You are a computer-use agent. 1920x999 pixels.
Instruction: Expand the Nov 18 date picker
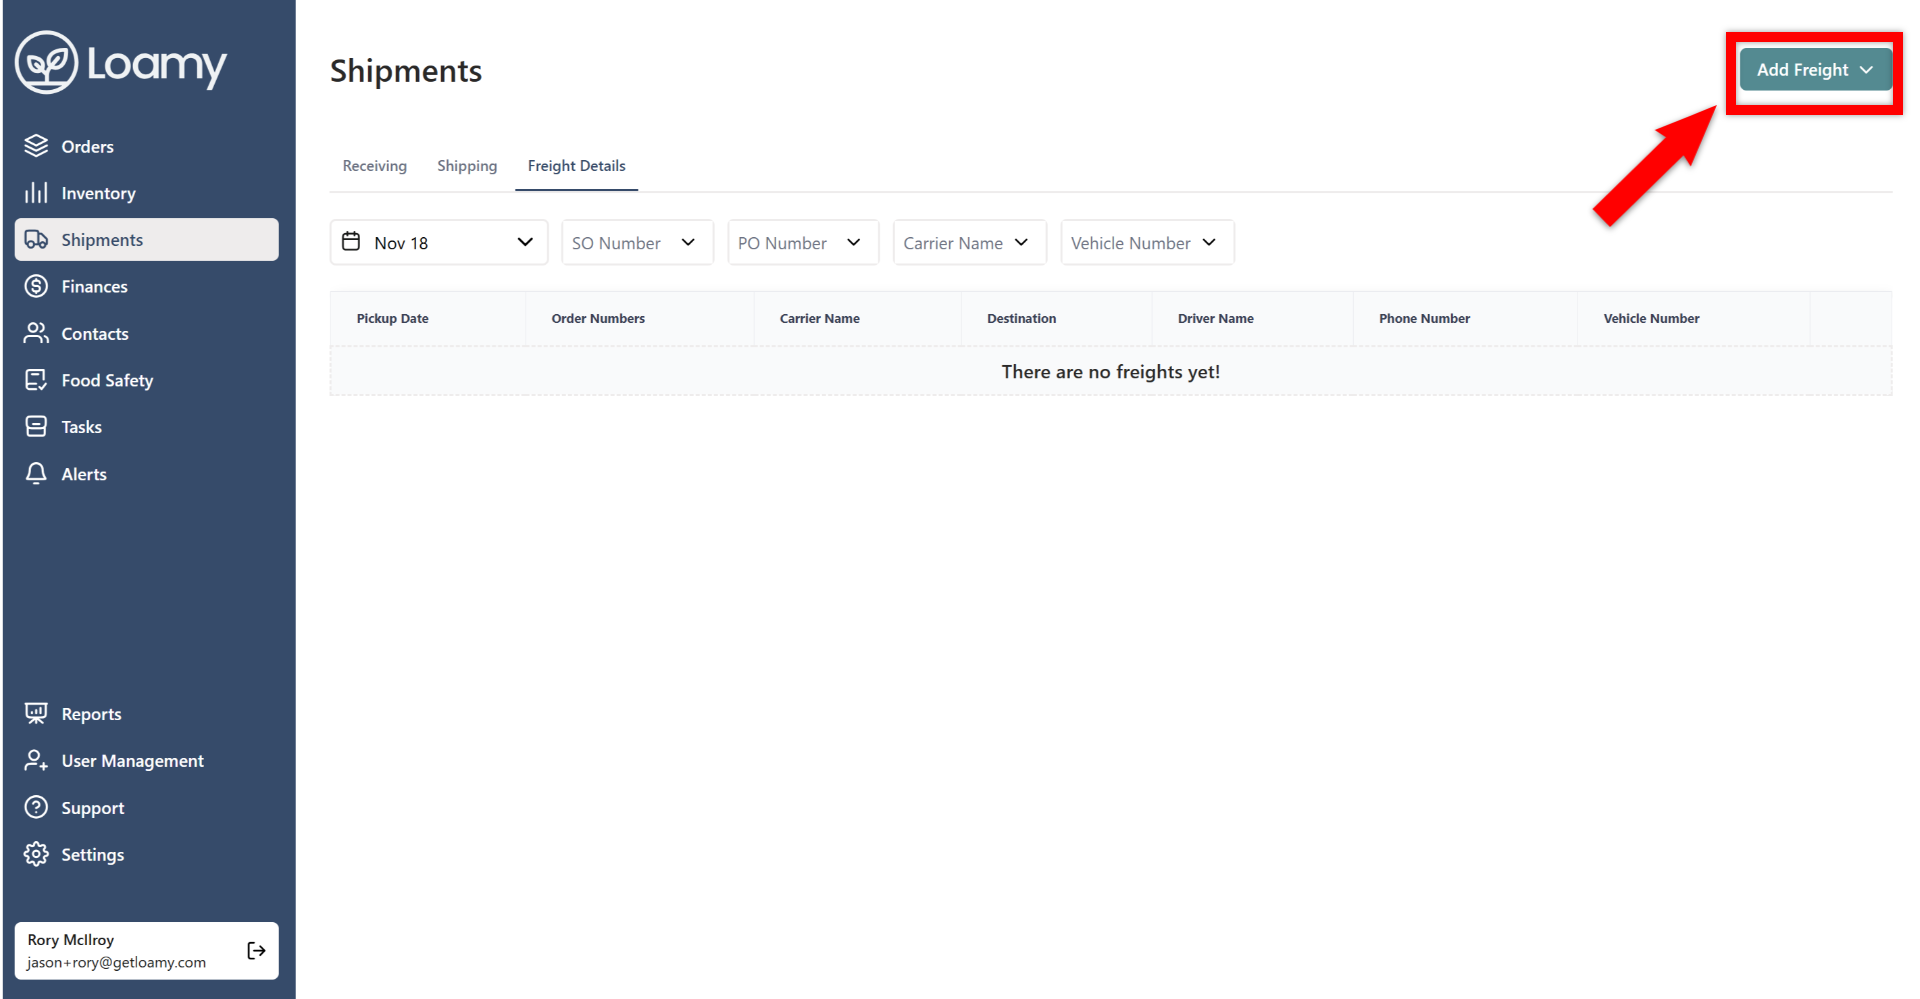point(439,243)
